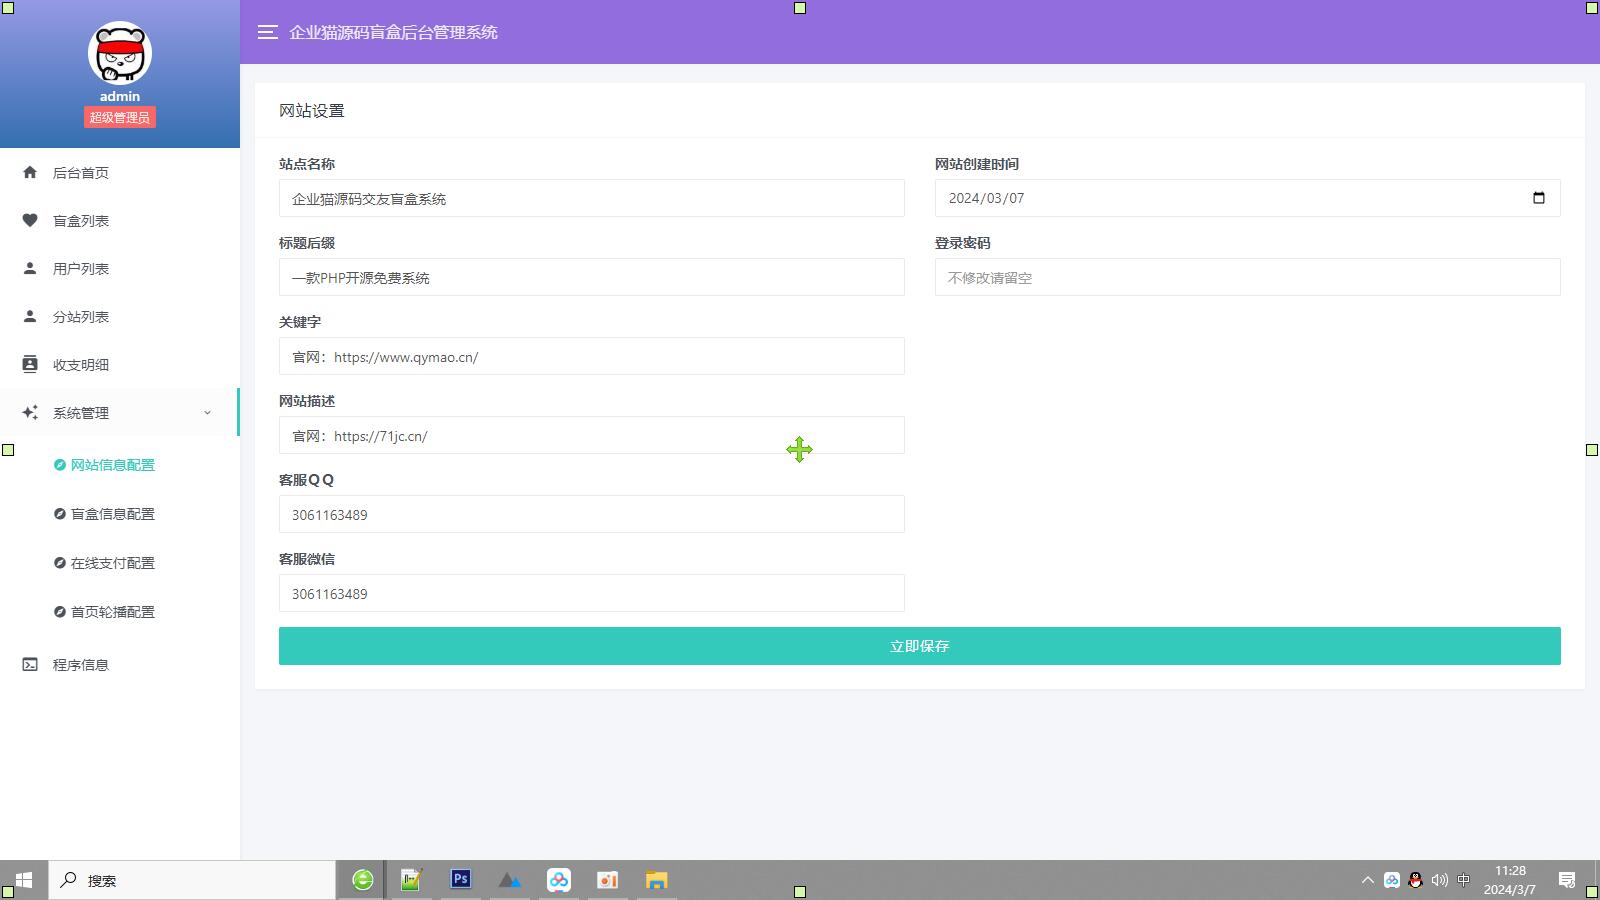Click the 客服QQ input field
The width and height of the screenshot is (1600, 900).
(x=591, y=515)
